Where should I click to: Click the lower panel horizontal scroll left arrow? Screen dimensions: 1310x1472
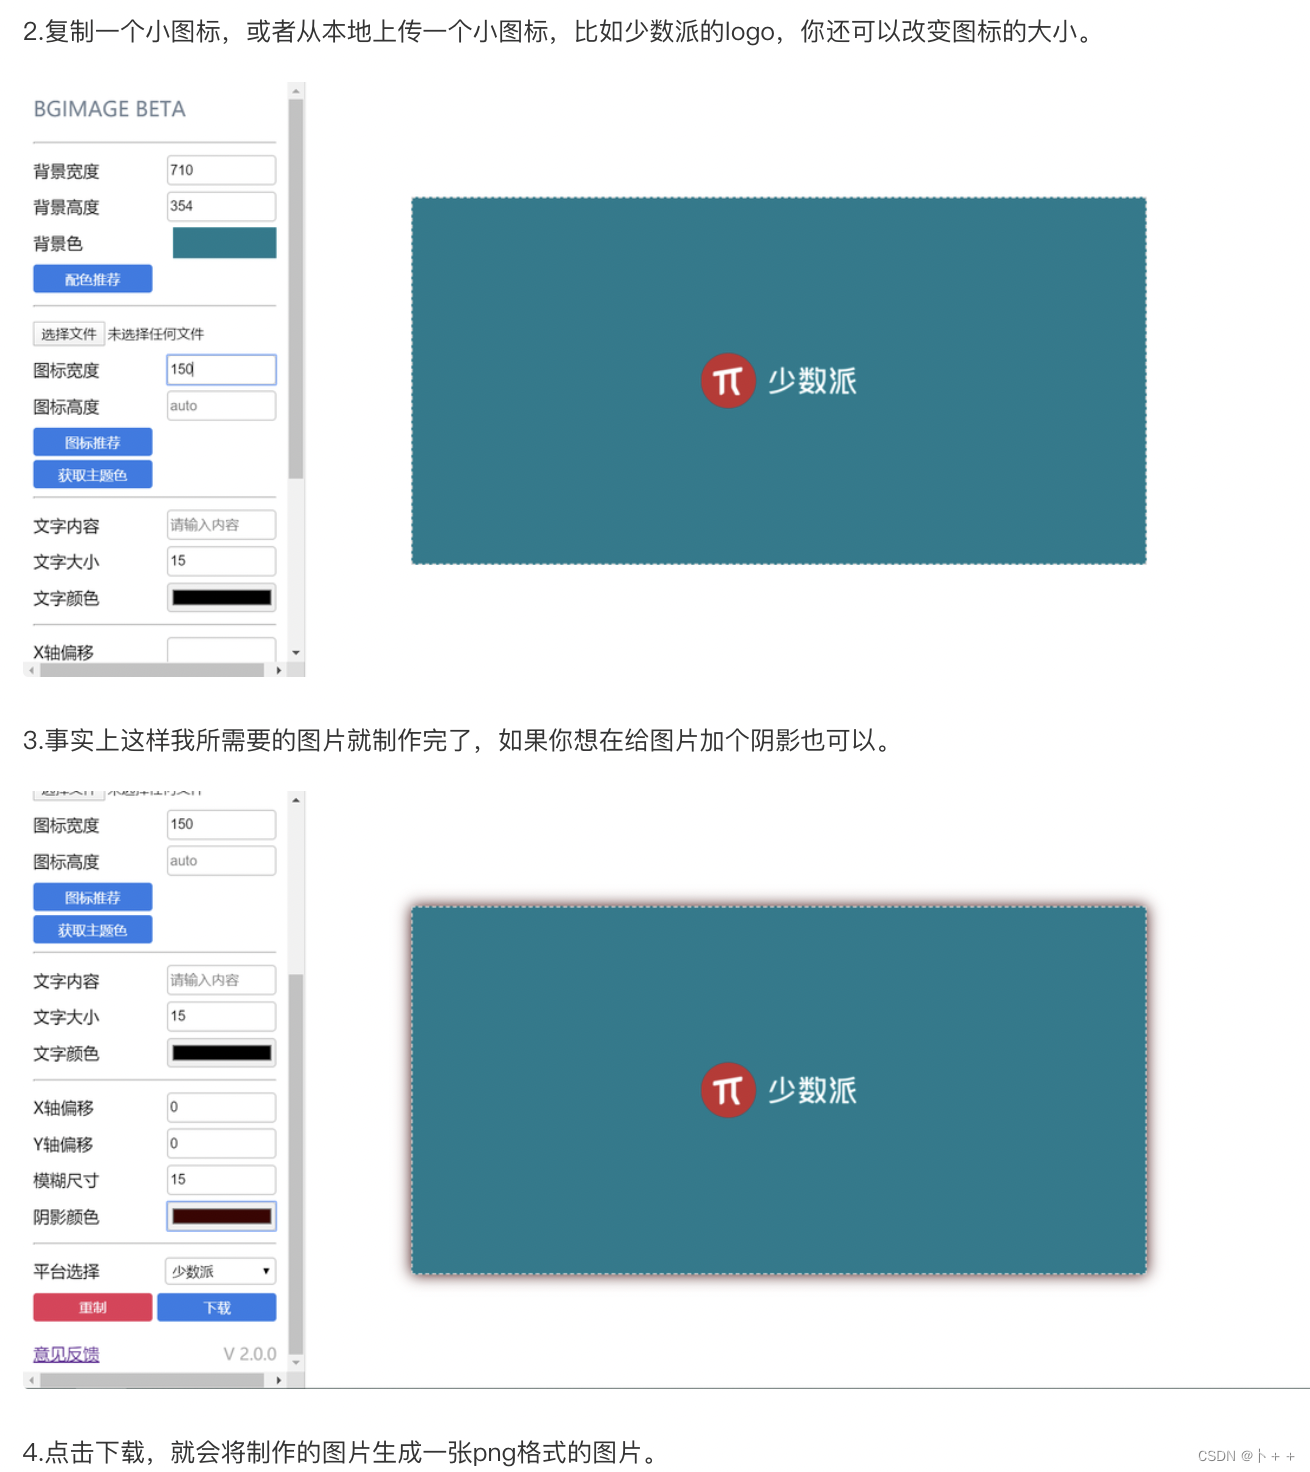(32, 1380)
